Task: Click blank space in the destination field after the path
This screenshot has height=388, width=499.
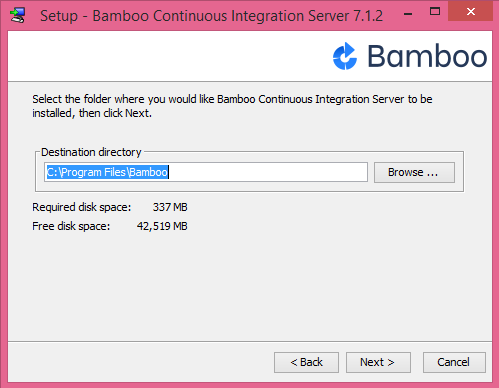Action: (267, 172)
